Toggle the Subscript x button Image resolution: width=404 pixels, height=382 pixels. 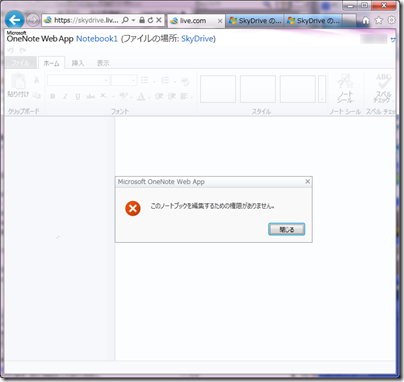[103, 96]
